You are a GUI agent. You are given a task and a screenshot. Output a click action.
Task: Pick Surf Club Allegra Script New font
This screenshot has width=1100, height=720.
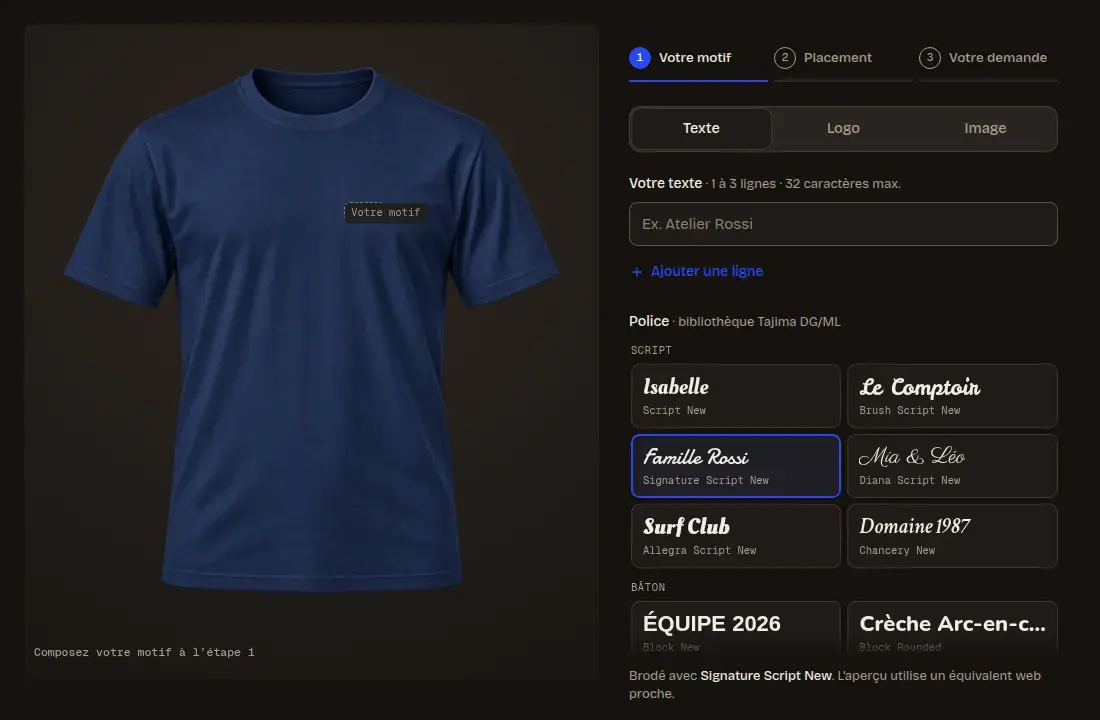pyautogui.click(x=736, y=536)
